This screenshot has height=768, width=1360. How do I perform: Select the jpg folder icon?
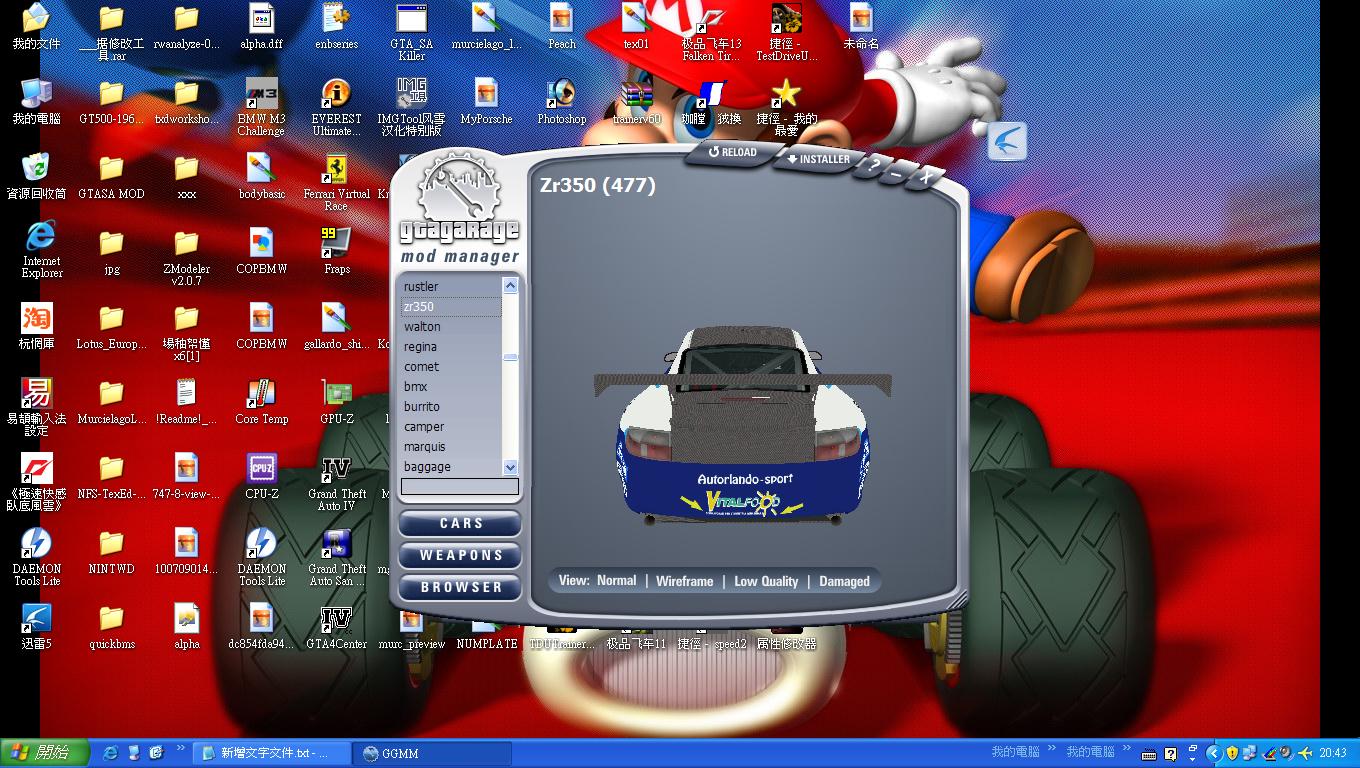tap(111, 250)
